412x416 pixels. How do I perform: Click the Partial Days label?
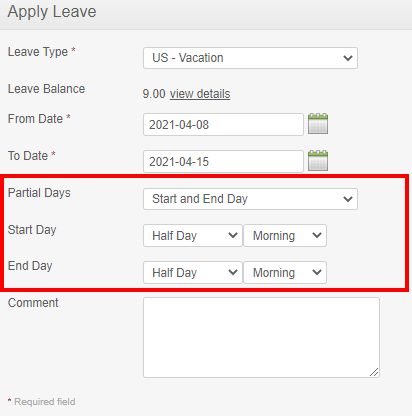(x=39, y=193)
